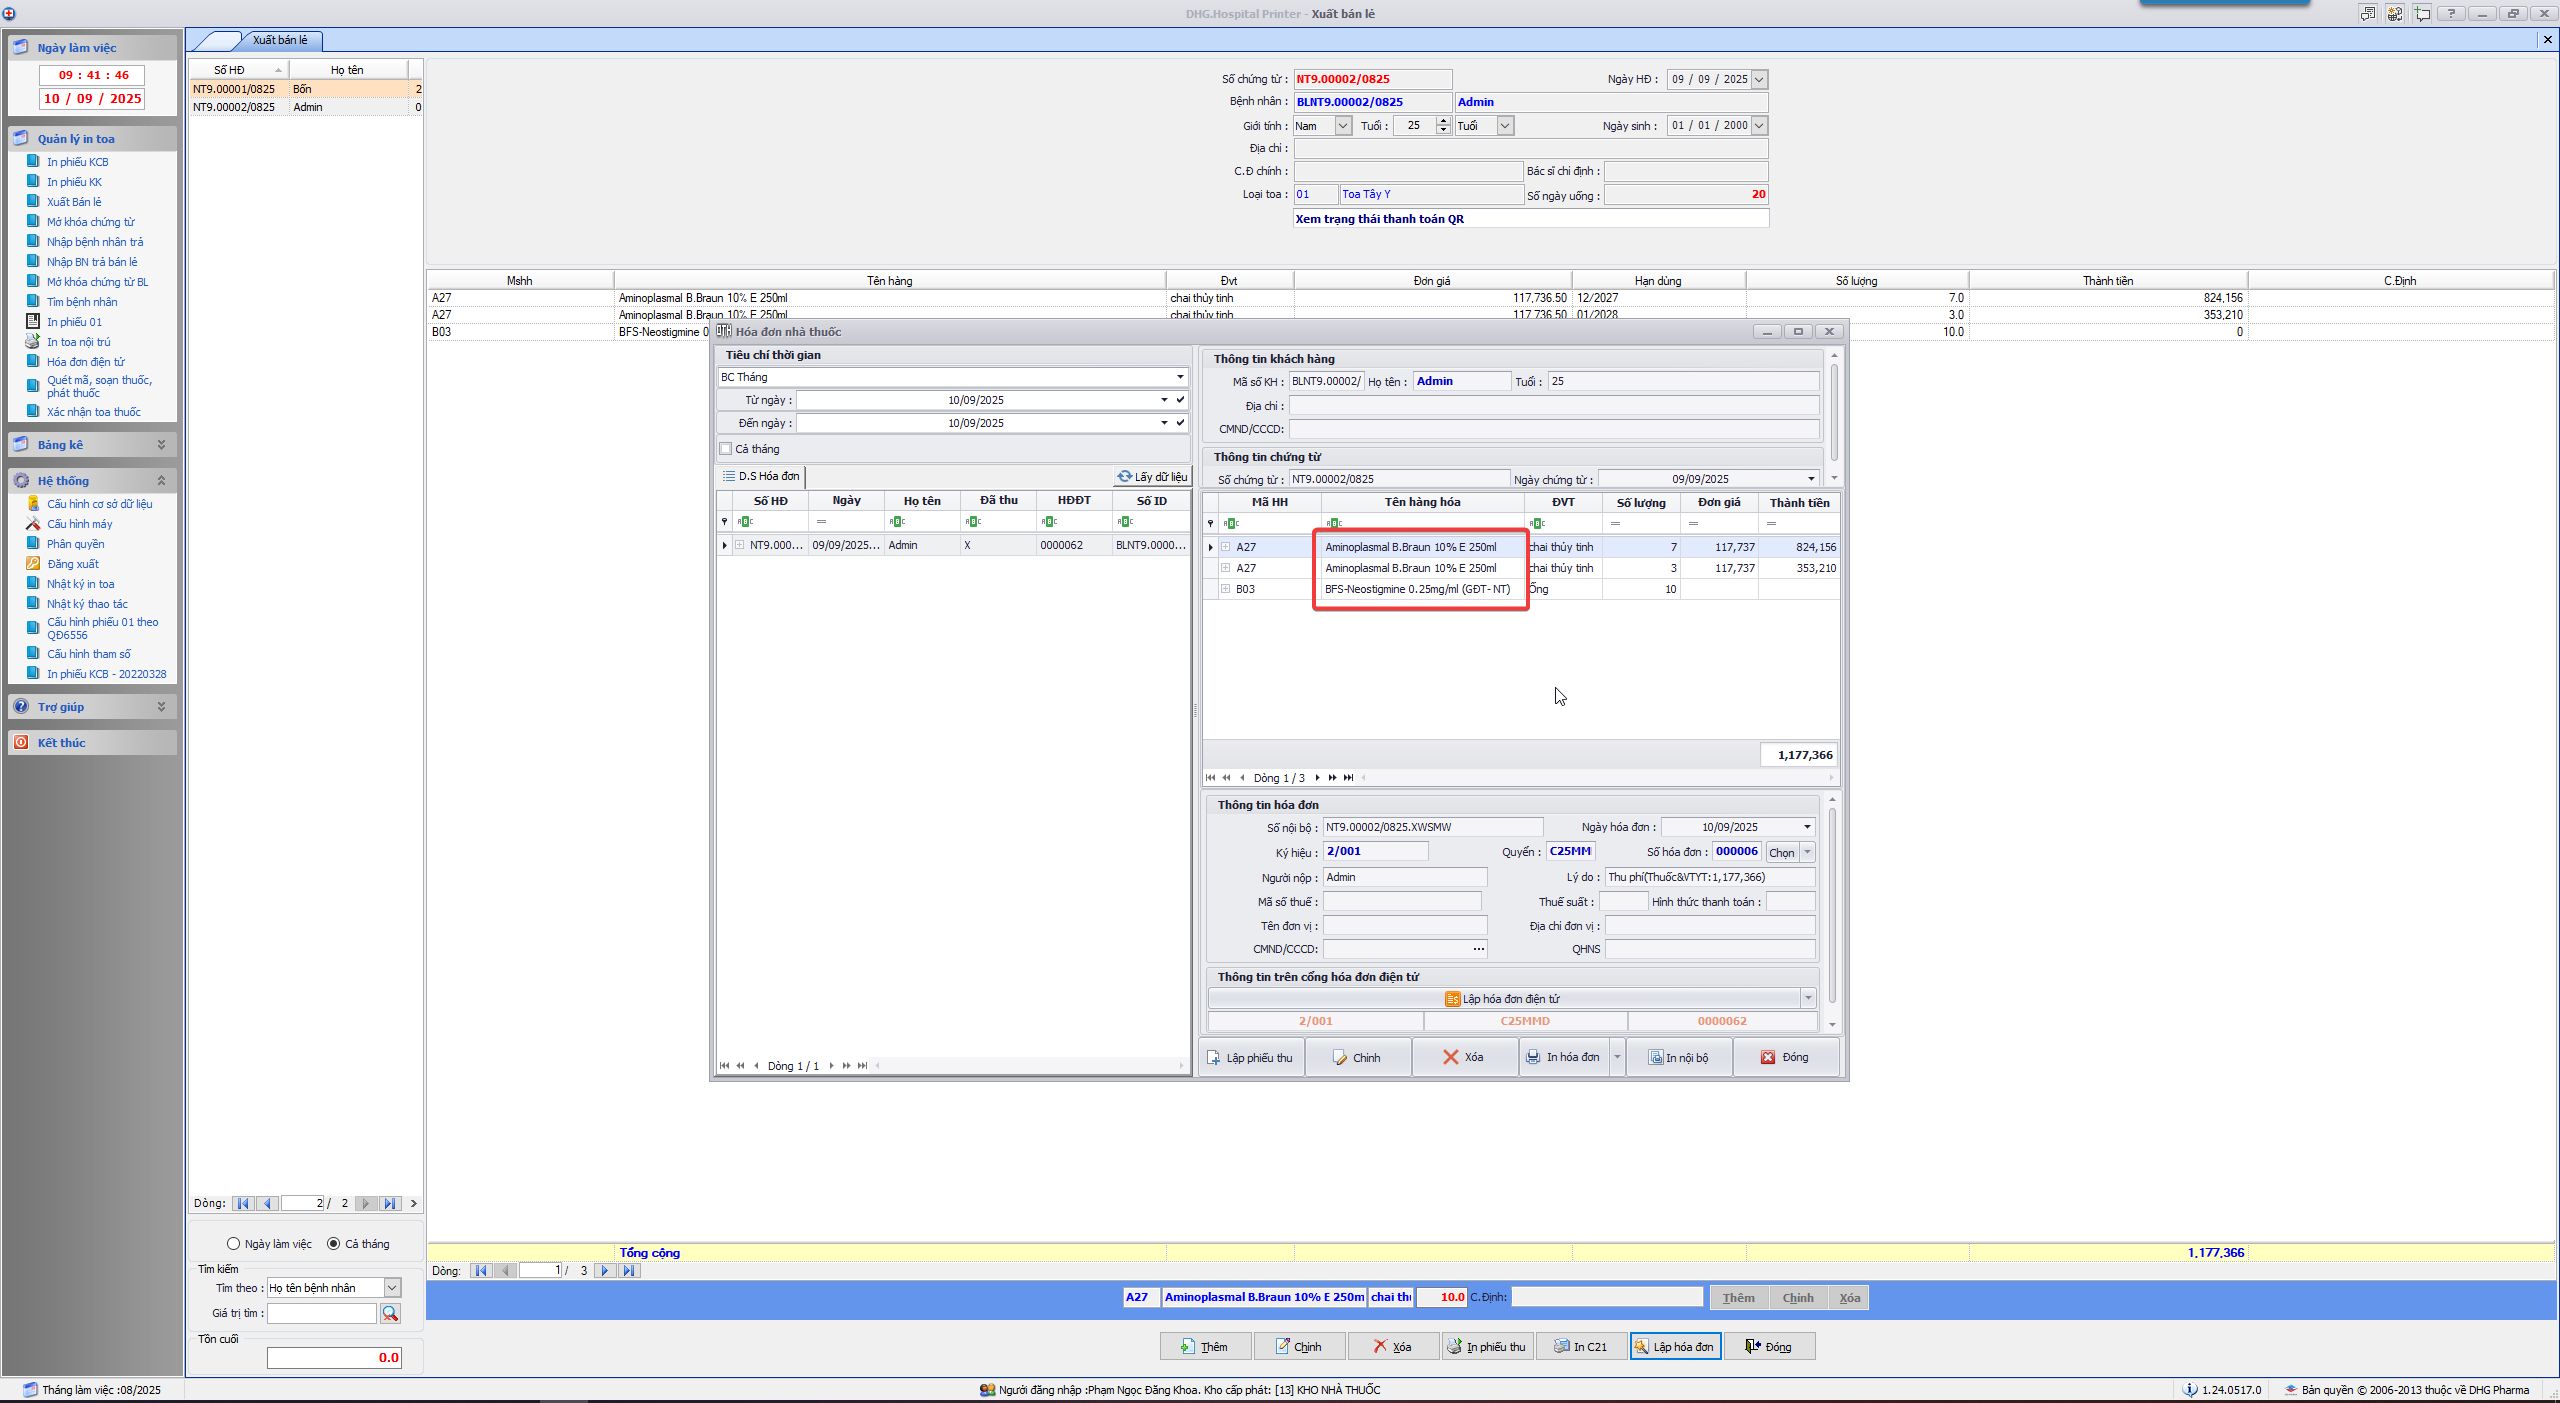
Task: Click the search magnifier icon beside Giá trị tìm
Action: (x=390, y=1313)
